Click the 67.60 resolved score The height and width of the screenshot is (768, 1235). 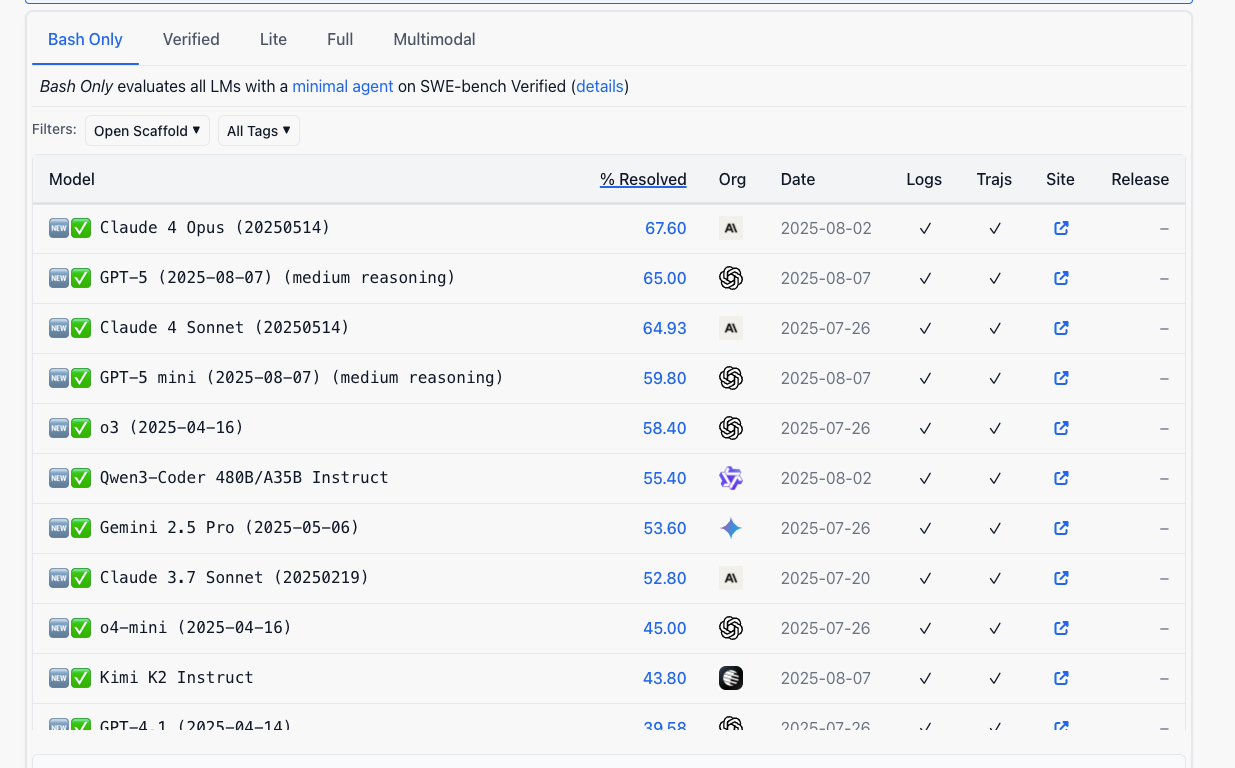pyautogui.click(x=666, y=229)
